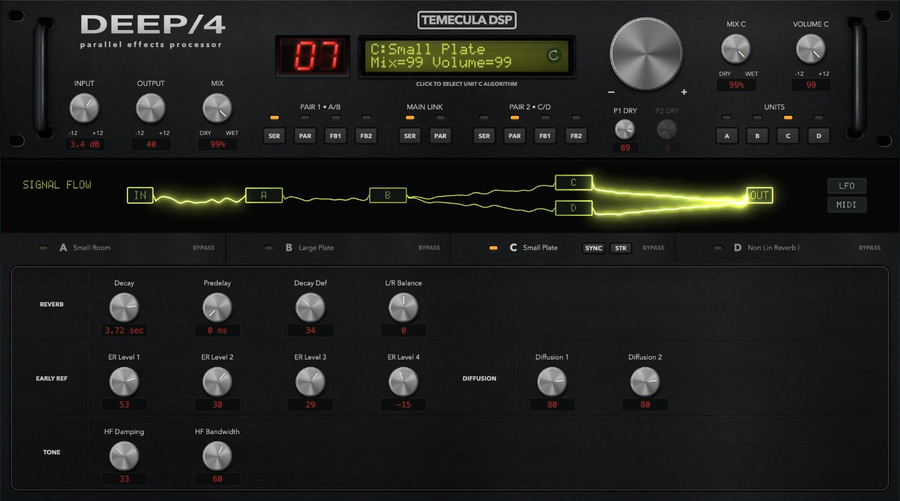Click the OUT node in signal flow
This screenshot has height=501, width=900.
pos(759,195)
